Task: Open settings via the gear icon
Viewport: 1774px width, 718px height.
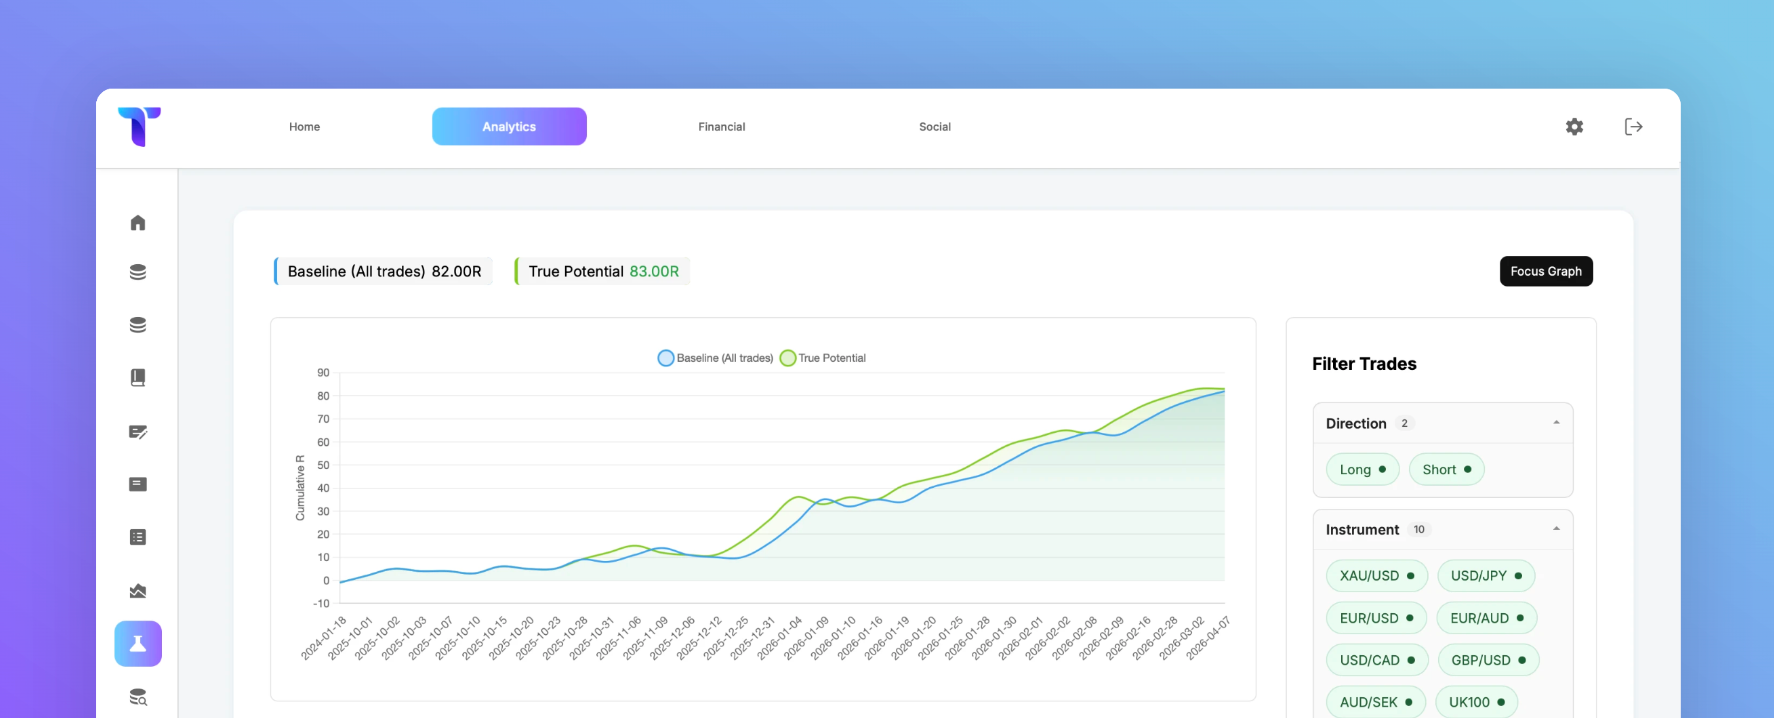Action: (x=1574, y=127)
